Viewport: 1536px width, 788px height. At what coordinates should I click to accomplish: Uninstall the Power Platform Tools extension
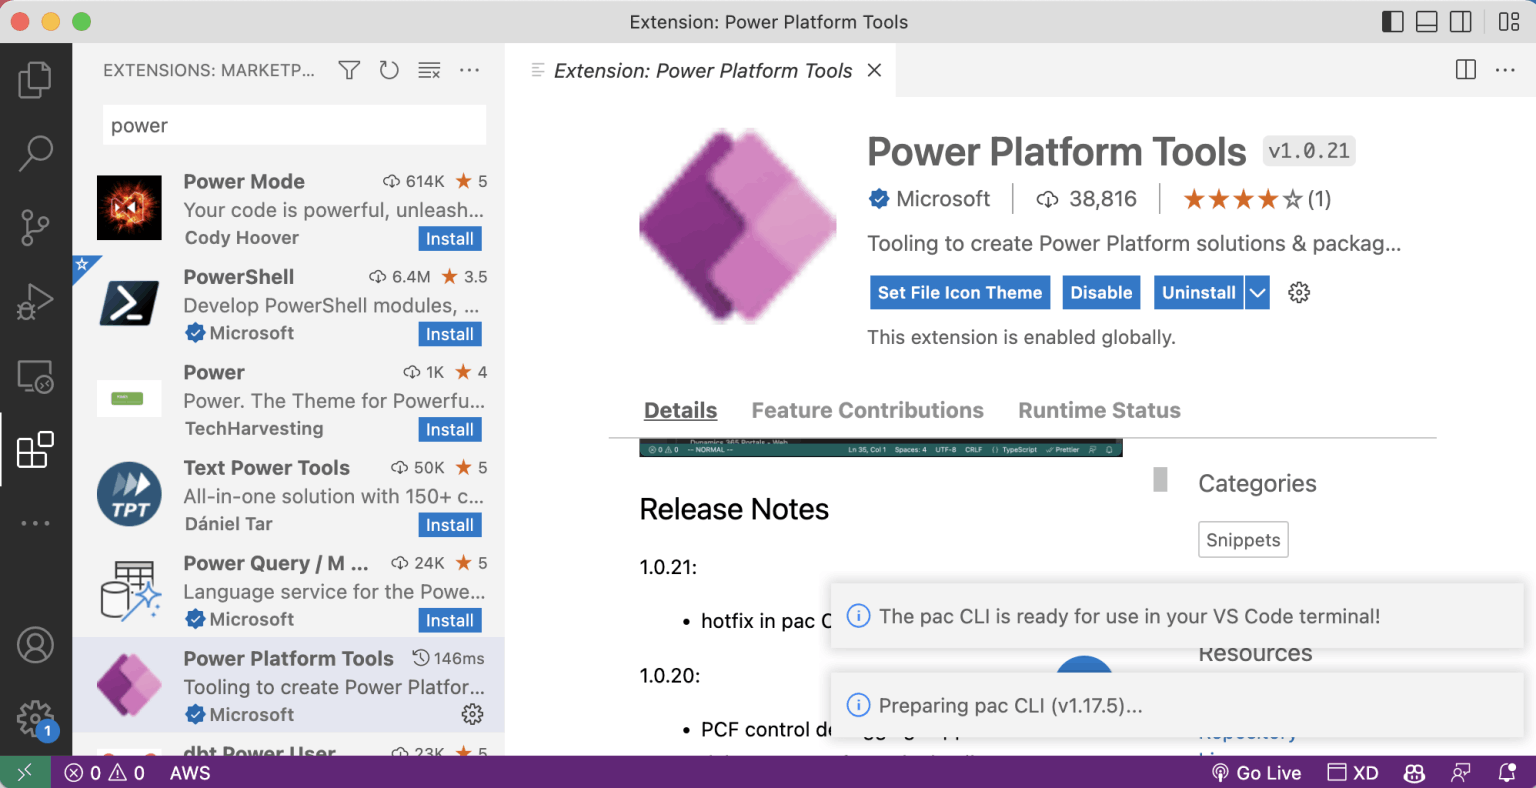click(x=1199, y=292)
